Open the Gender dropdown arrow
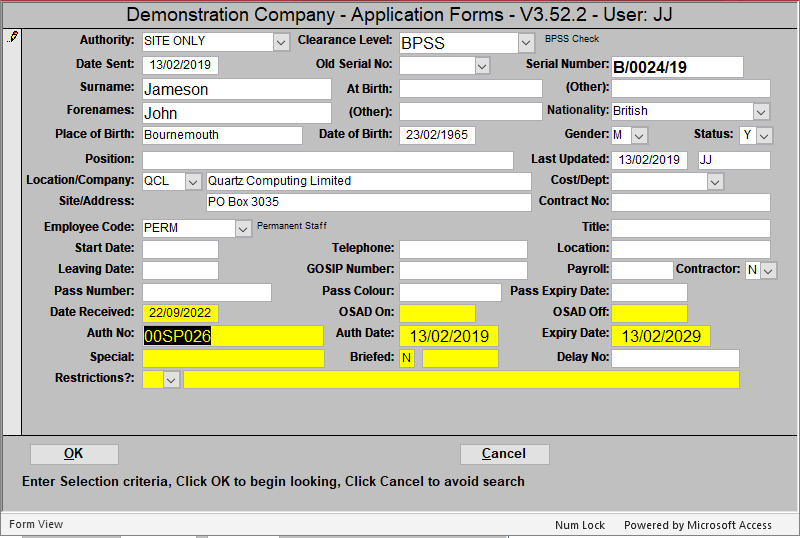 (x=639, y=135)
